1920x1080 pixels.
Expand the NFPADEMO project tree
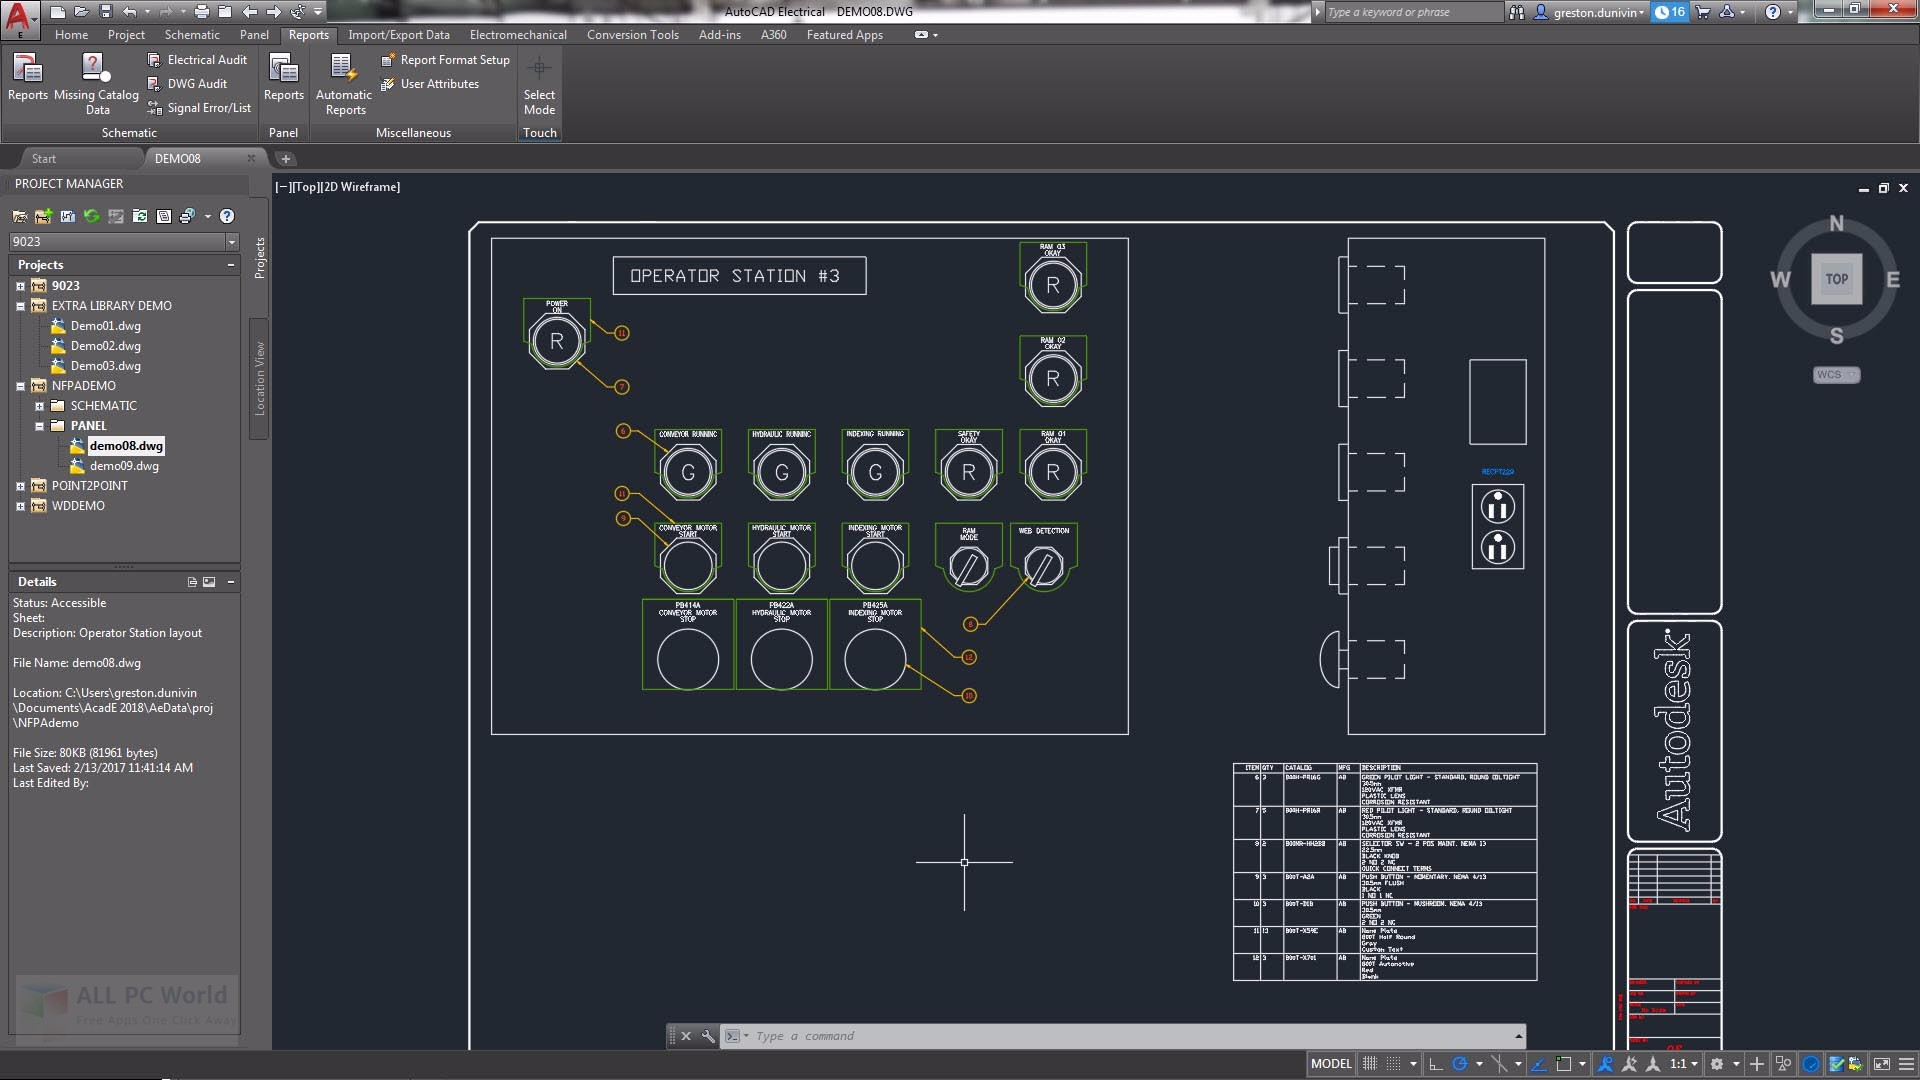21,385
